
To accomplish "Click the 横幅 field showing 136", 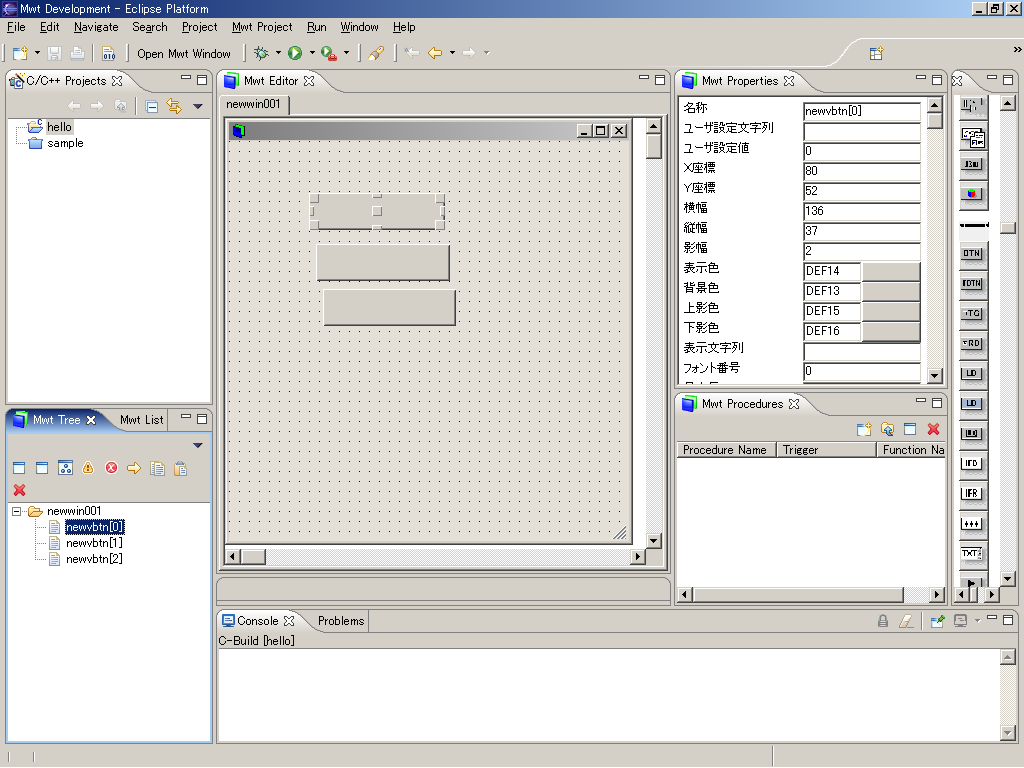I will coord(861,211).
